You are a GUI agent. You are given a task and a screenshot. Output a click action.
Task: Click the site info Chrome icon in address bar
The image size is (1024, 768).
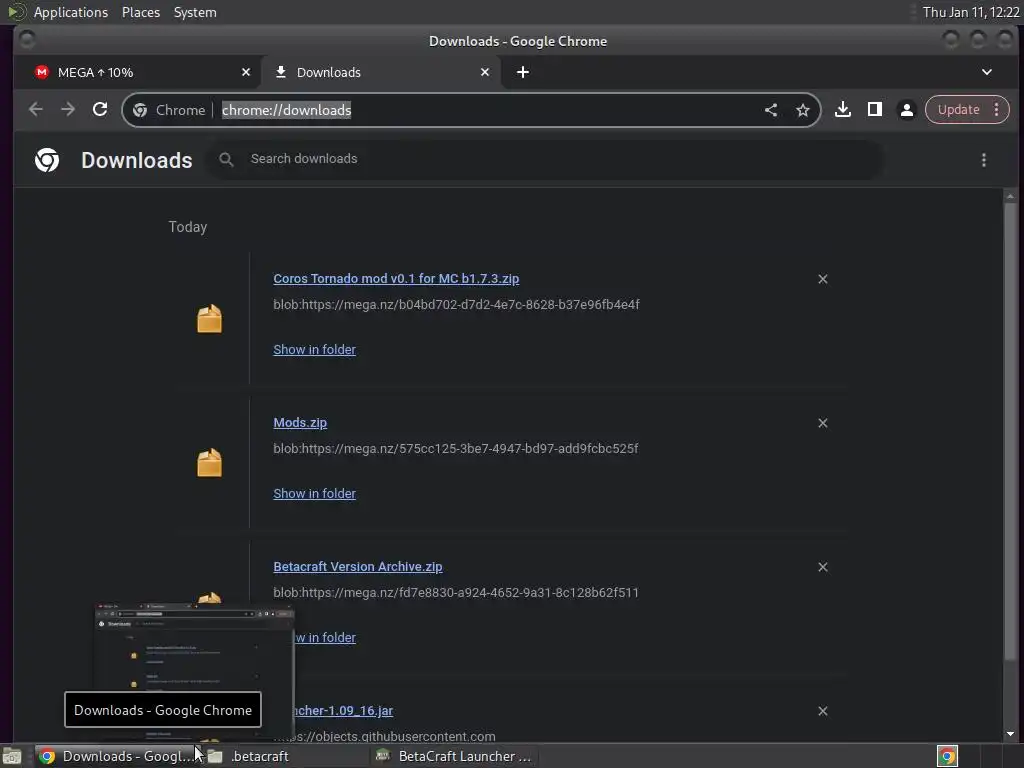pyautogui.click(x=140, y=110)
